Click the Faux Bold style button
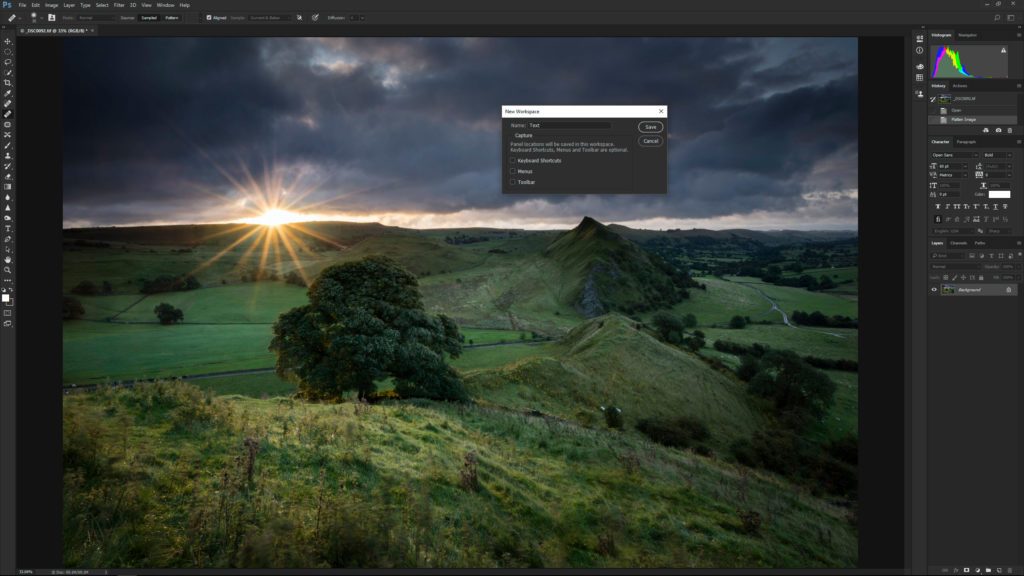 [x=938, y=206]
